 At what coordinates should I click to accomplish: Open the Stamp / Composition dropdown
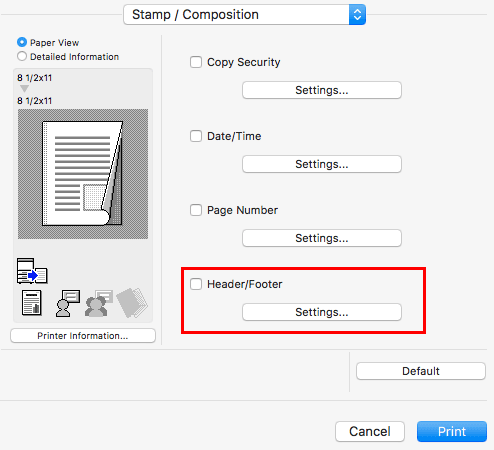coord(244,15)
